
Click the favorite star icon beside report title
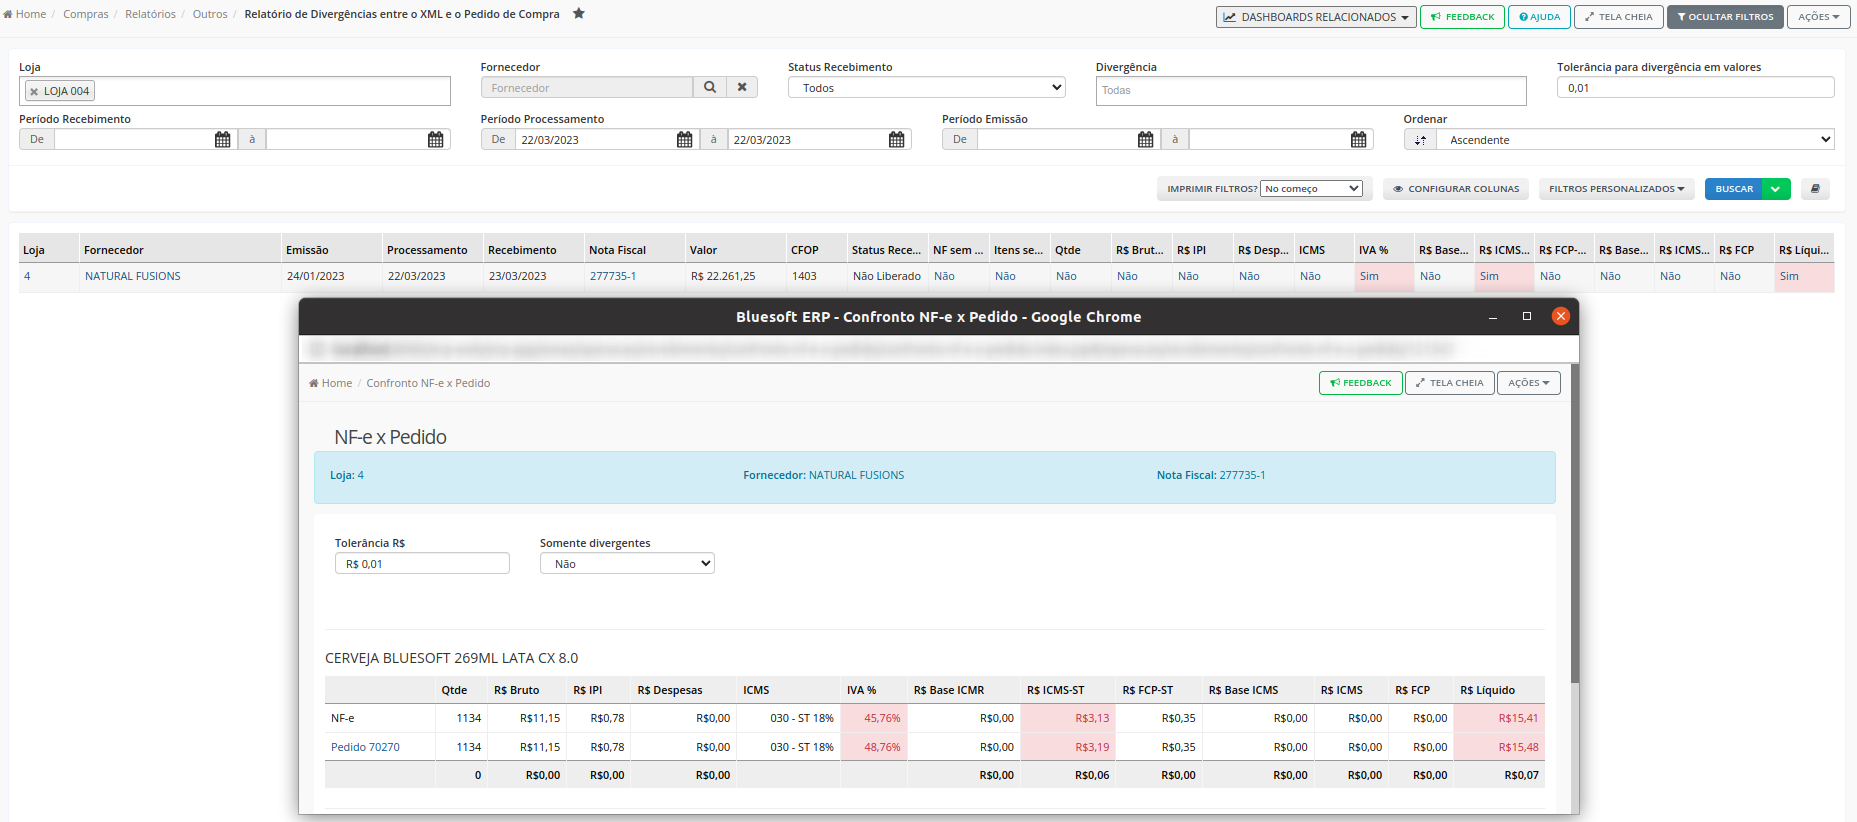pos(578,14)
